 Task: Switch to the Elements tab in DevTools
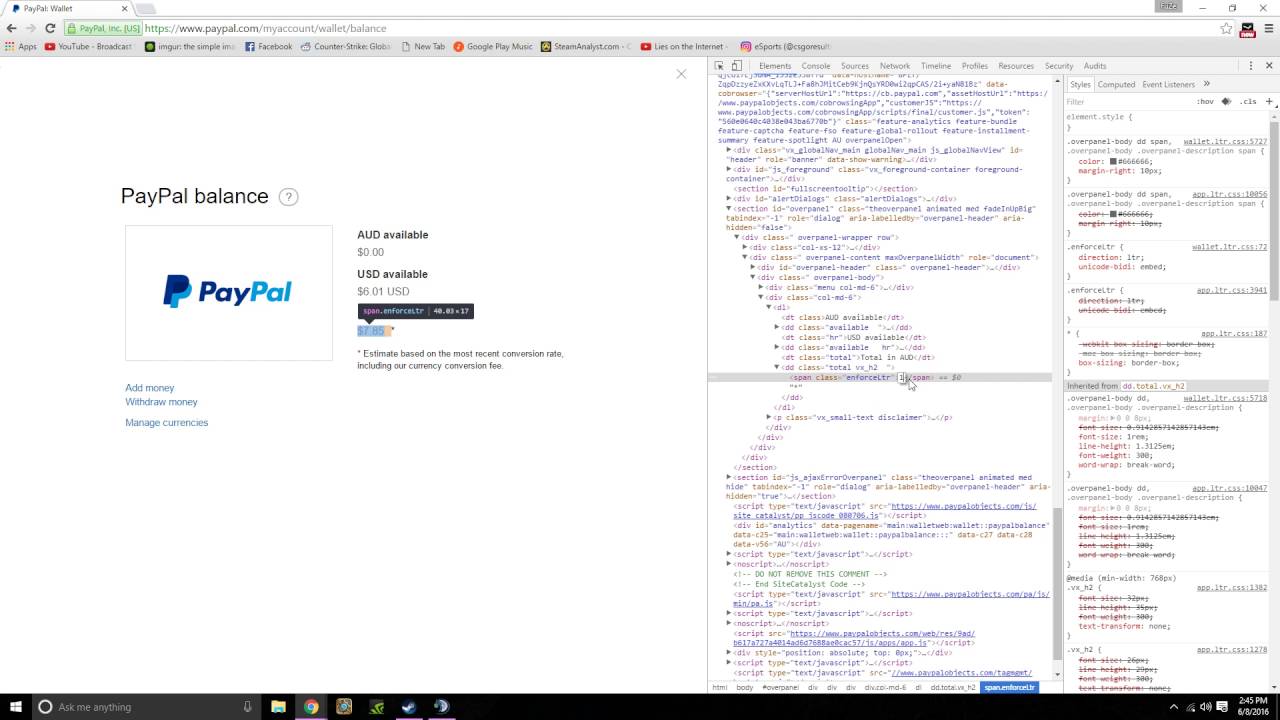(x=775, y=66)
